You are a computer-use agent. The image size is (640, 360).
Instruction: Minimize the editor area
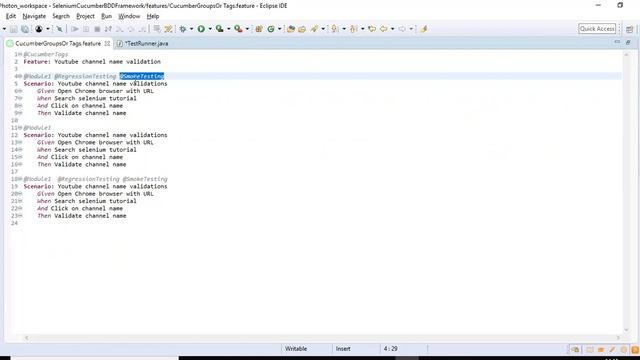[617, 42]
